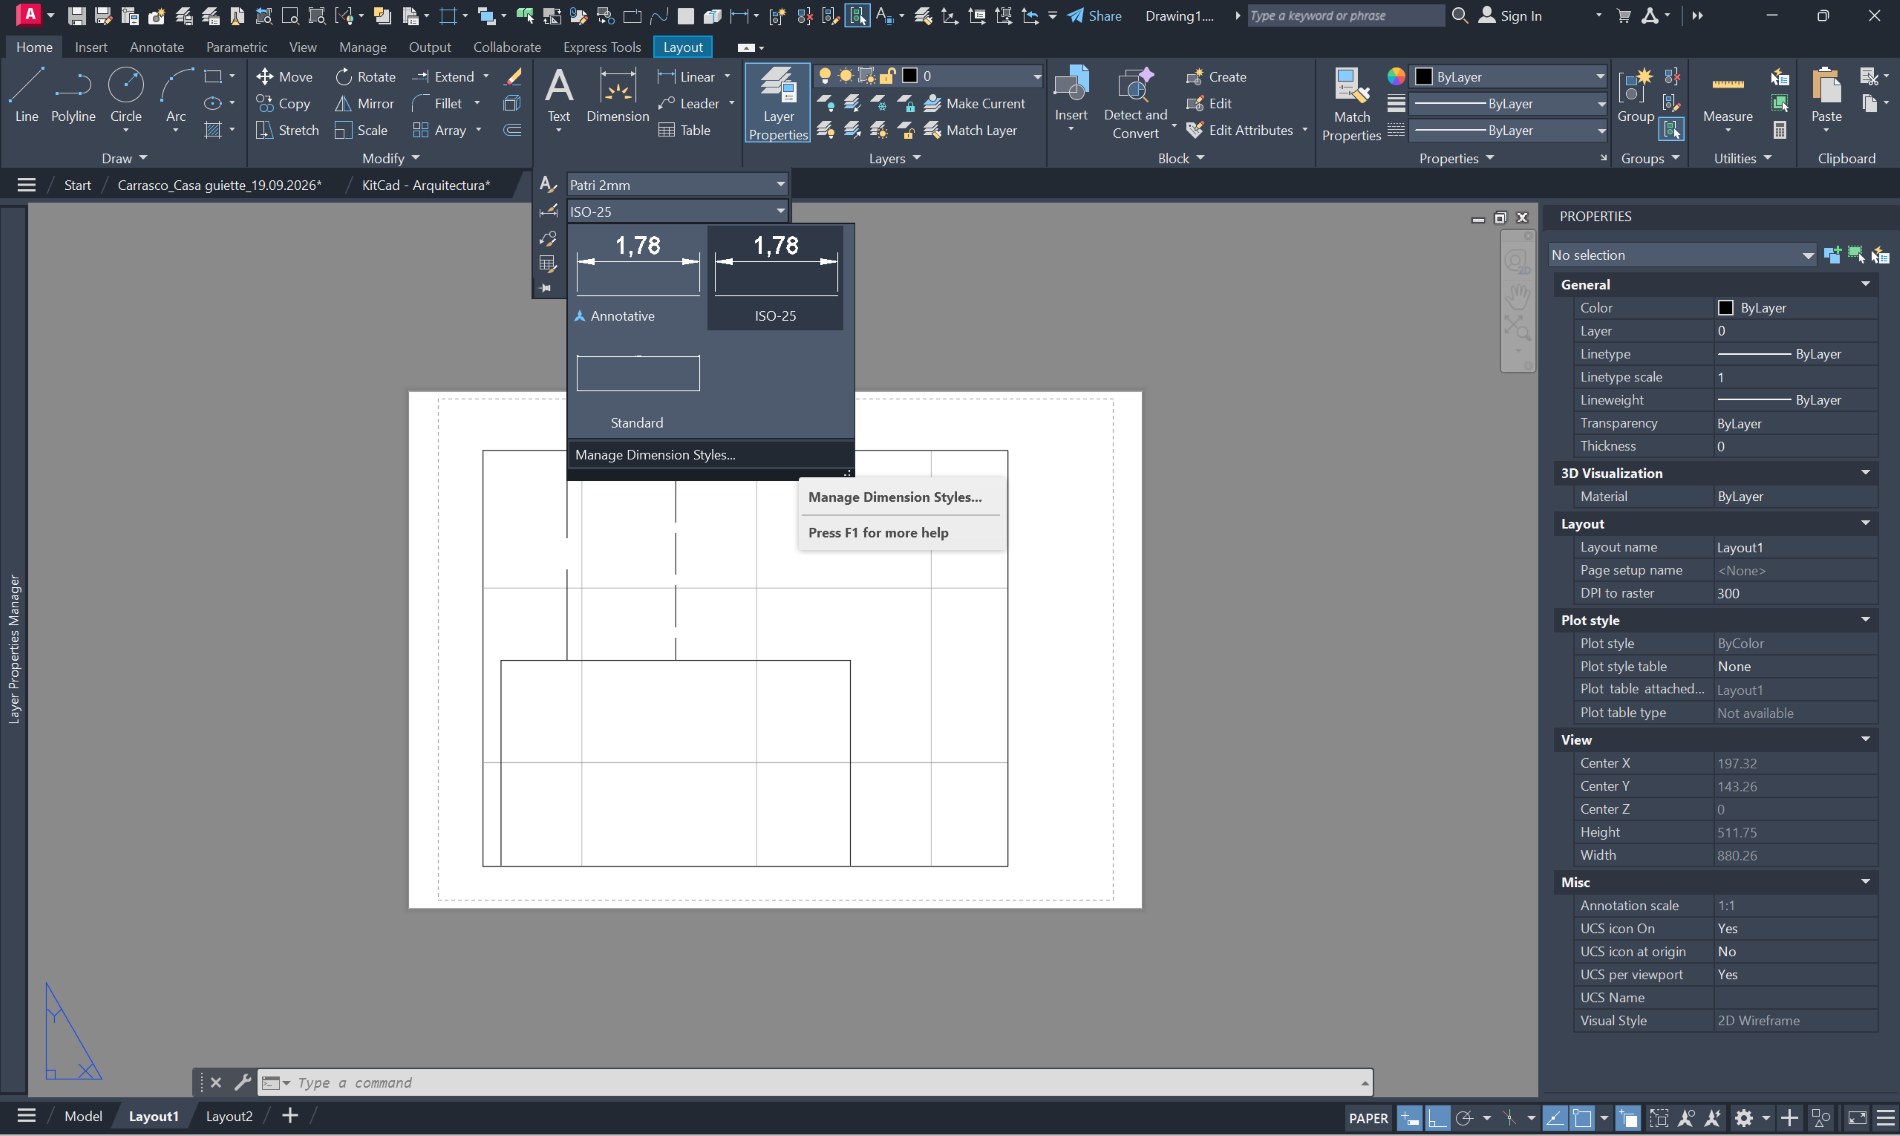Click the Save icon in quick access toolbar
The image size is (1900, 1136).
click(76, 16)
